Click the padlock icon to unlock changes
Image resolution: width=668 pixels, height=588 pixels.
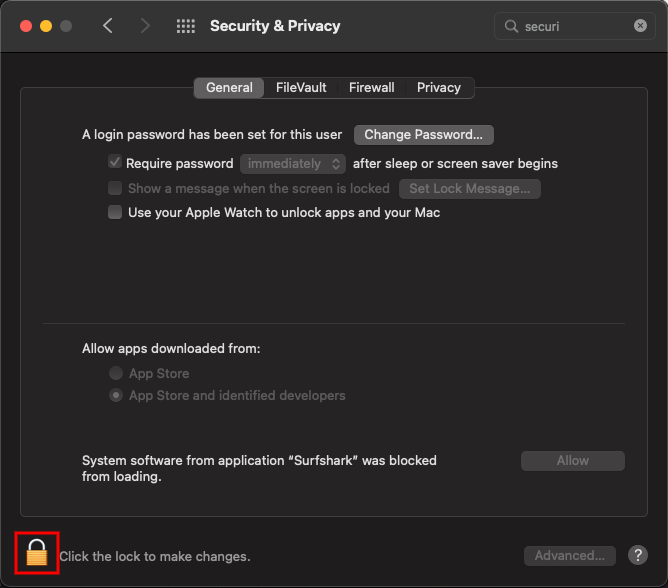[x=37, y=552]
